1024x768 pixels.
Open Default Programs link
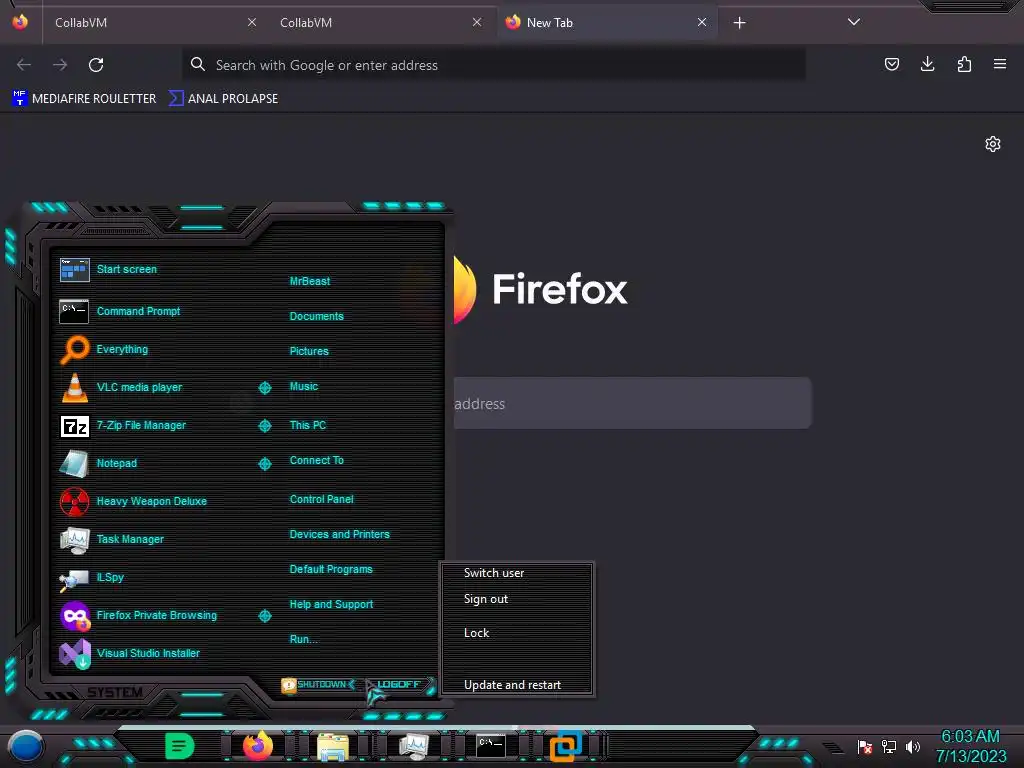coord(330,569)
